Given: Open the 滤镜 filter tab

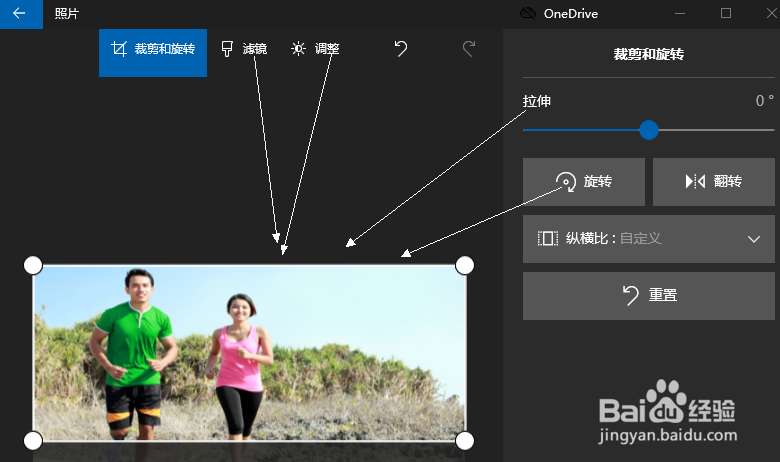Looking at the screenshot, I should [244, 49].
